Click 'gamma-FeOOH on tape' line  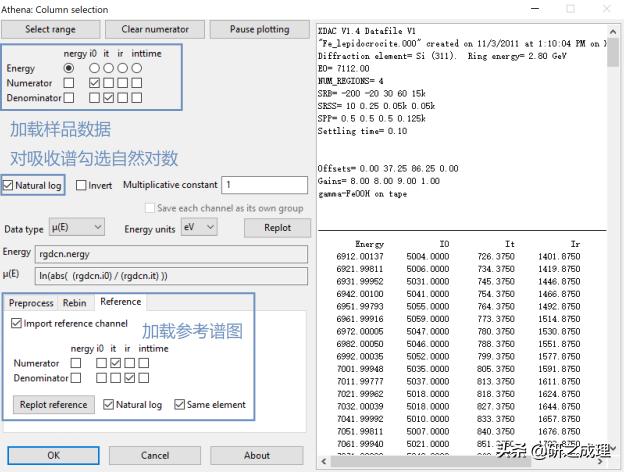point(362,194)
